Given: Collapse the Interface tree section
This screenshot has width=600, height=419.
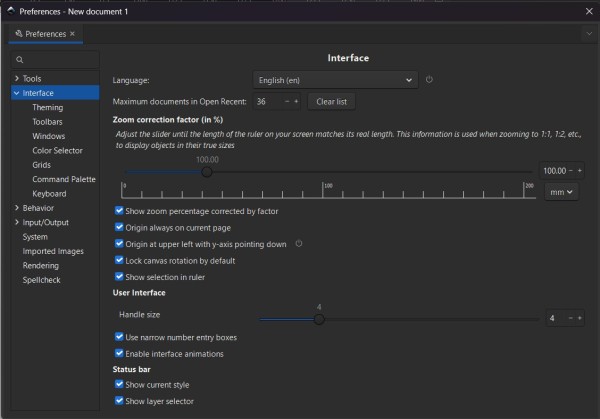Looking at the screenshot, I should pos(16,93).
